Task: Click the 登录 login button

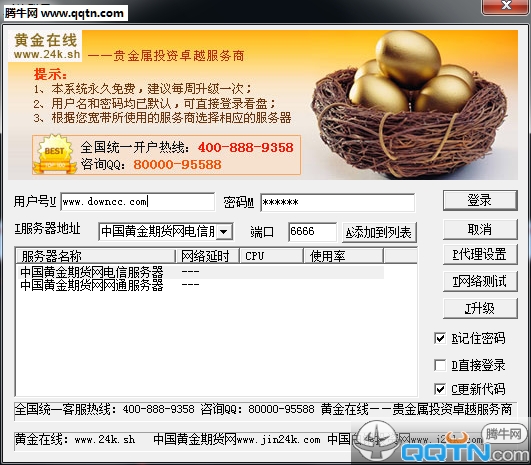Action: [x=480, y=200]
